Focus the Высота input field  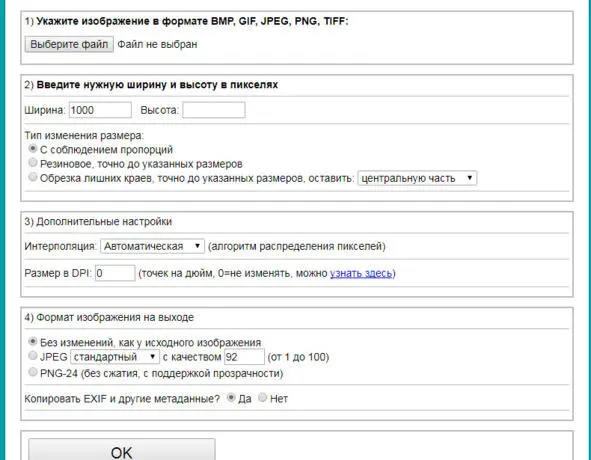click(x=214, y=110)
